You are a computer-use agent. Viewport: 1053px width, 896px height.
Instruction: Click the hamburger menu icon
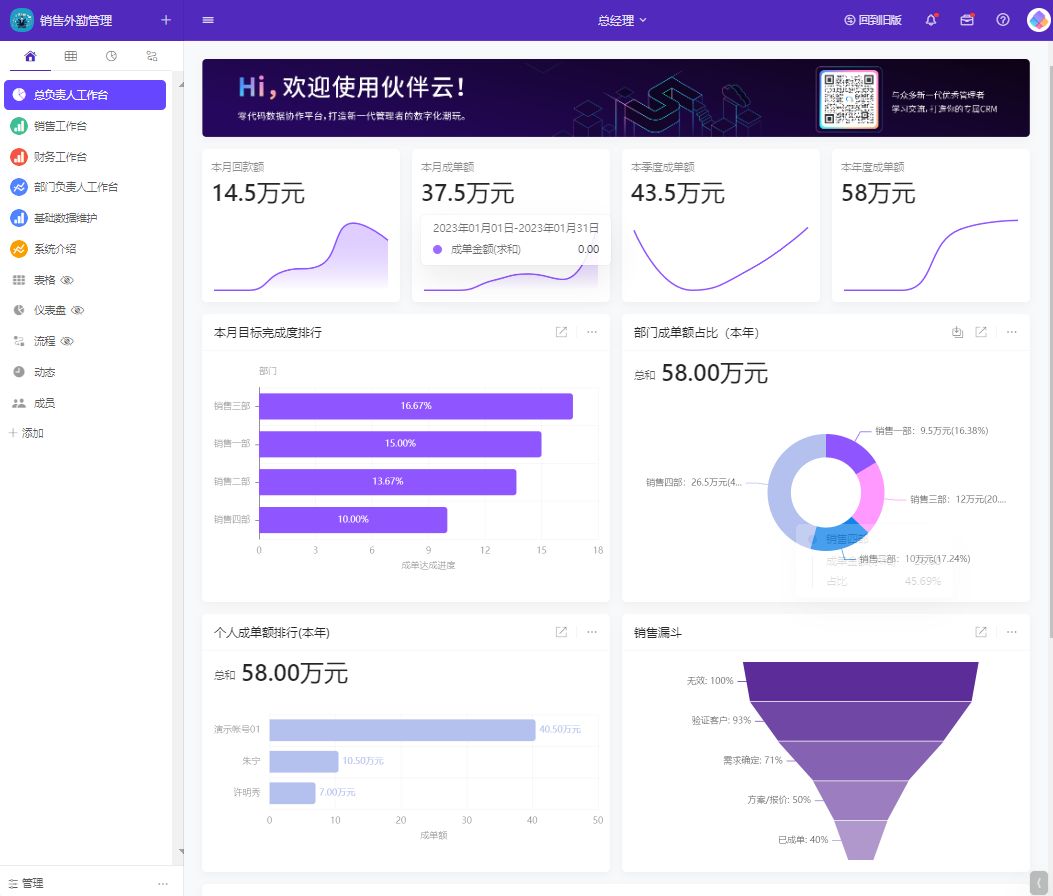coord(208,20)
